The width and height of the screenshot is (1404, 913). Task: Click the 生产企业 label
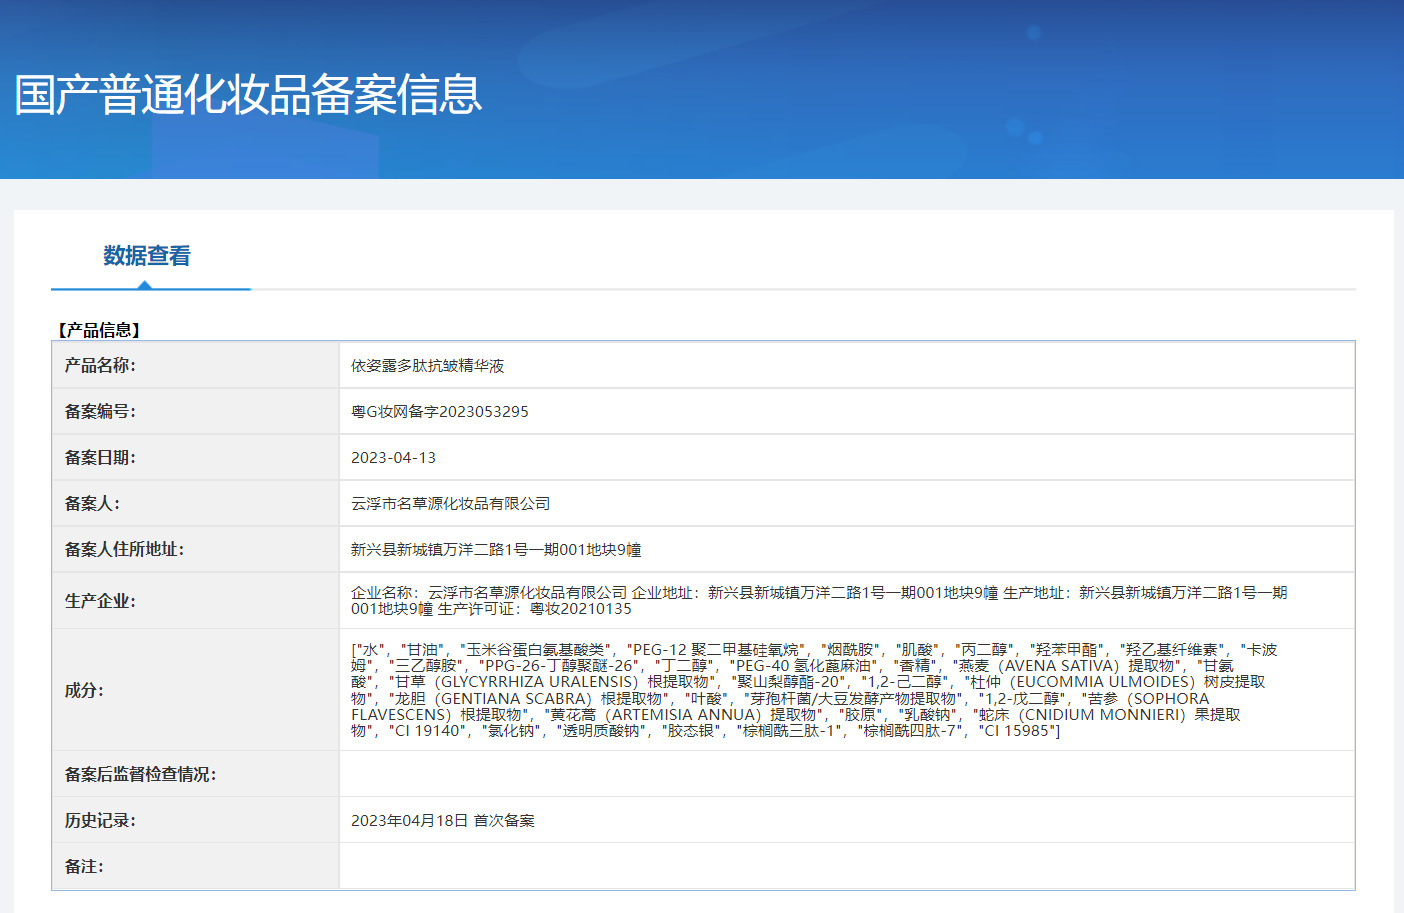tap(100, 601)
